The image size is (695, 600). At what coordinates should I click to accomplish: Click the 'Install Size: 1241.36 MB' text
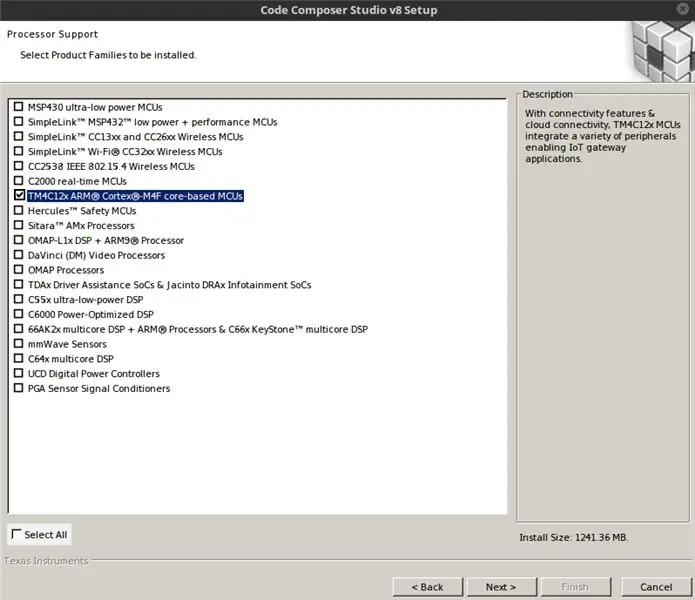(574, 537)
